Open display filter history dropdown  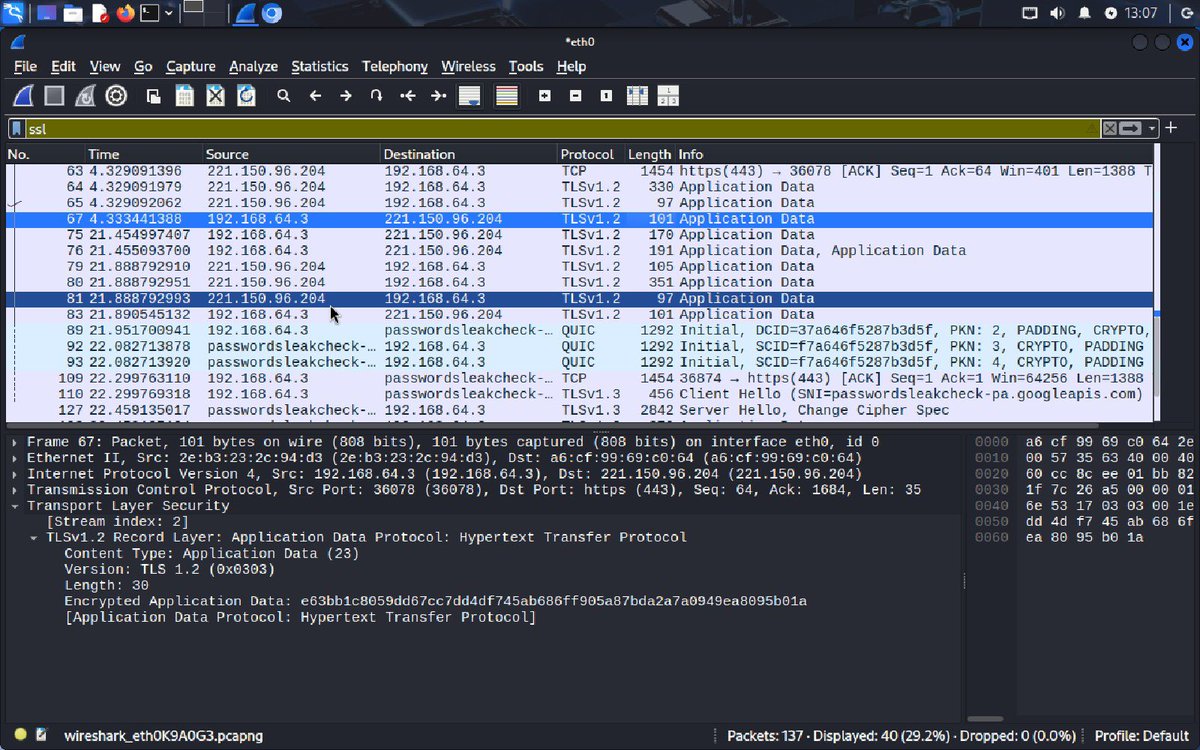[1152, 129]
